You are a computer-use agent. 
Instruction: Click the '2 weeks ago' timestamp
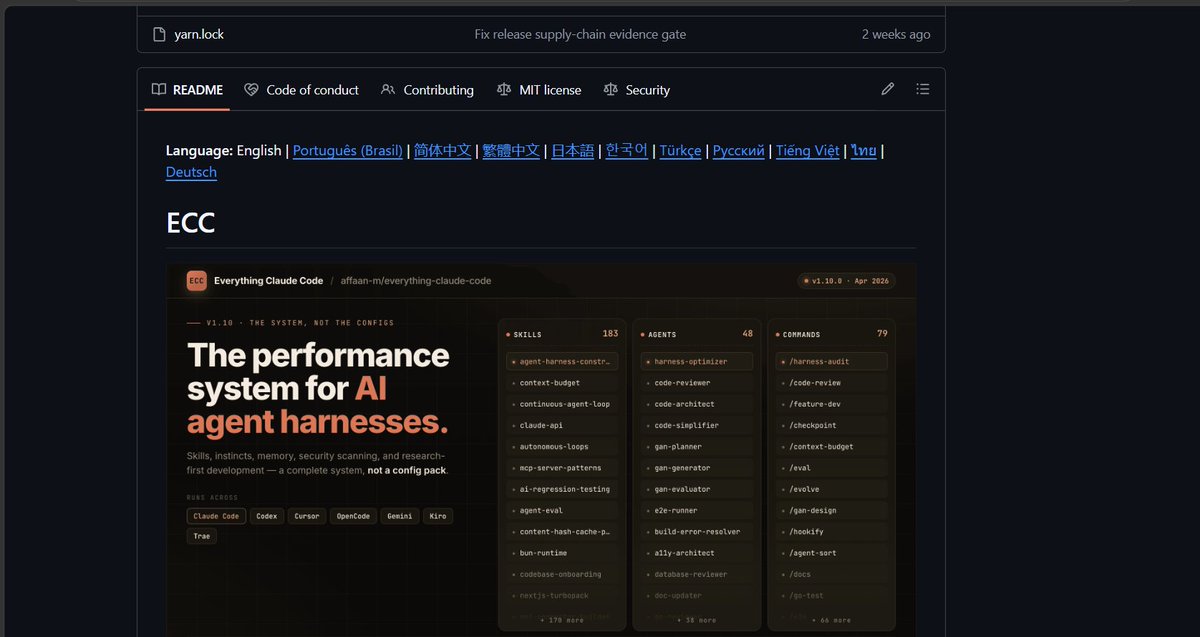[x=896, y=34]
